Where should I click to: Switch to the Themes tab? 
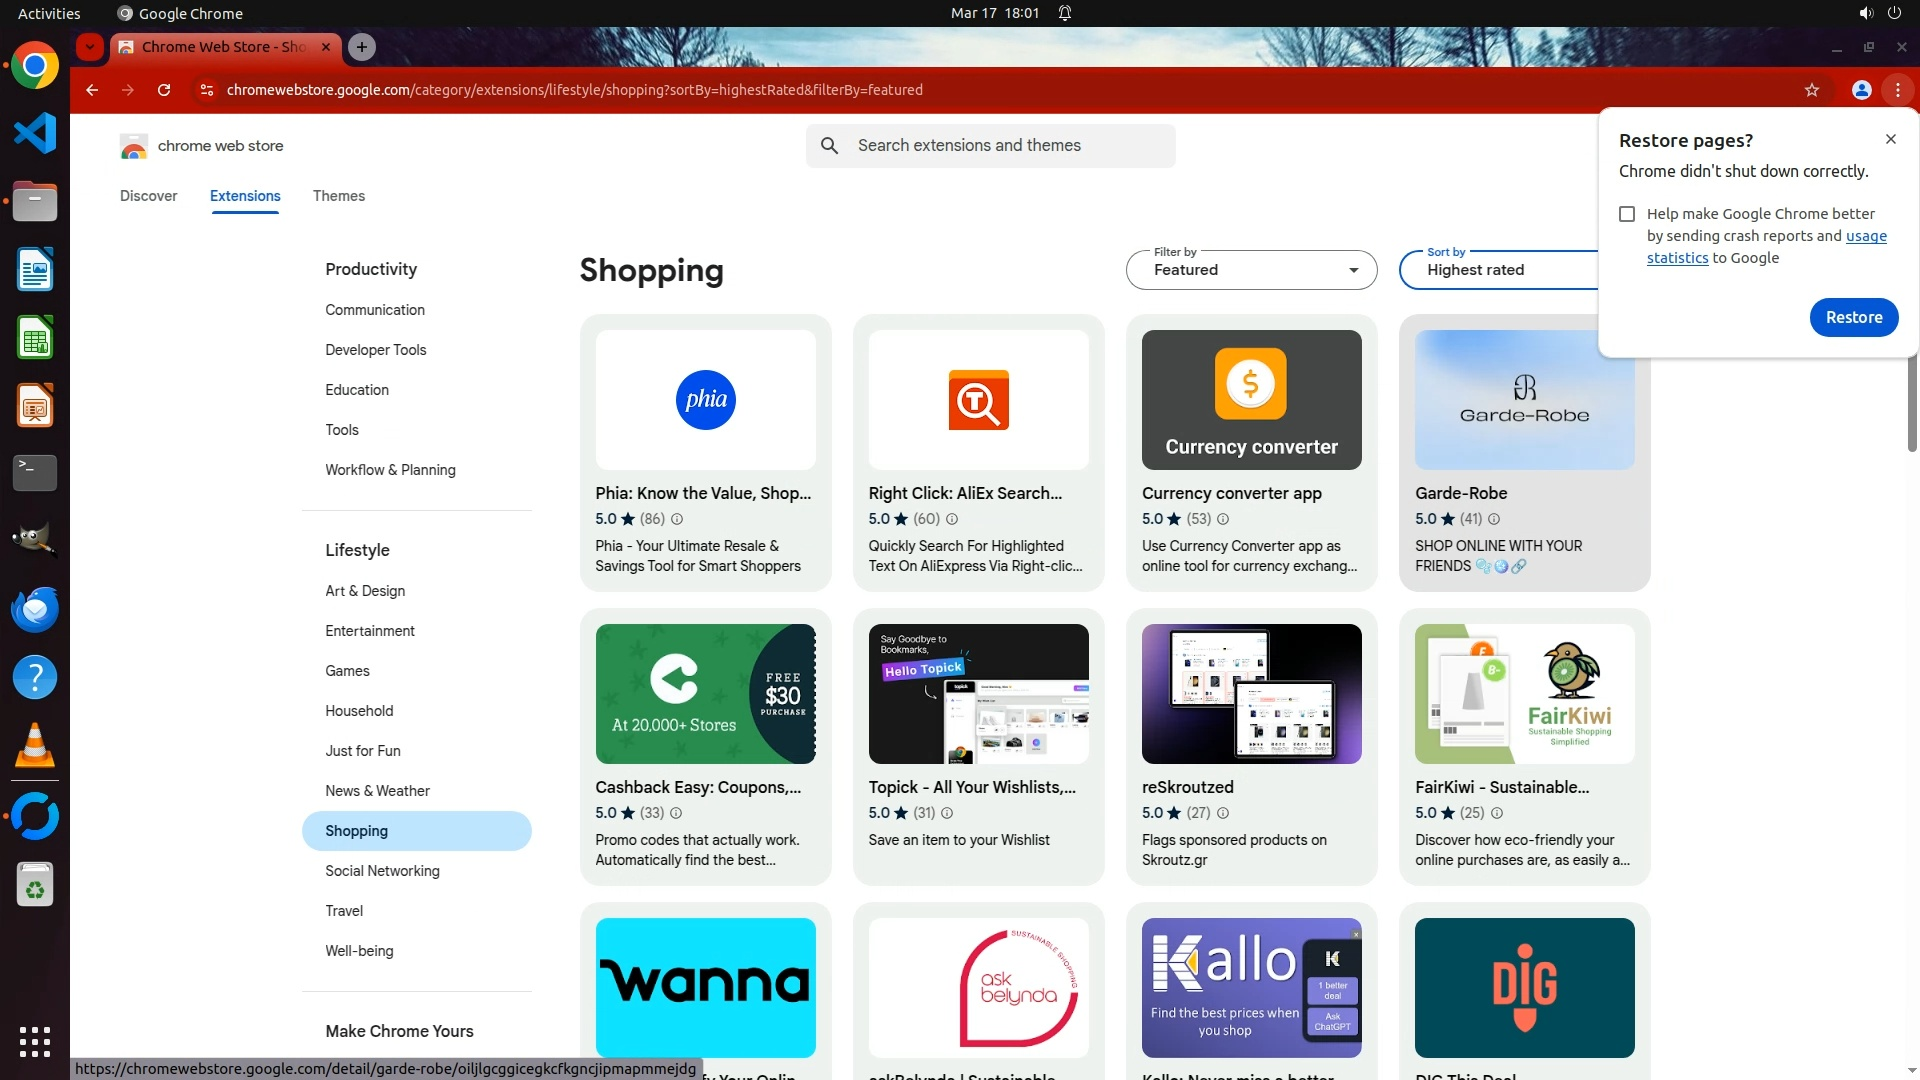(338, 196)
